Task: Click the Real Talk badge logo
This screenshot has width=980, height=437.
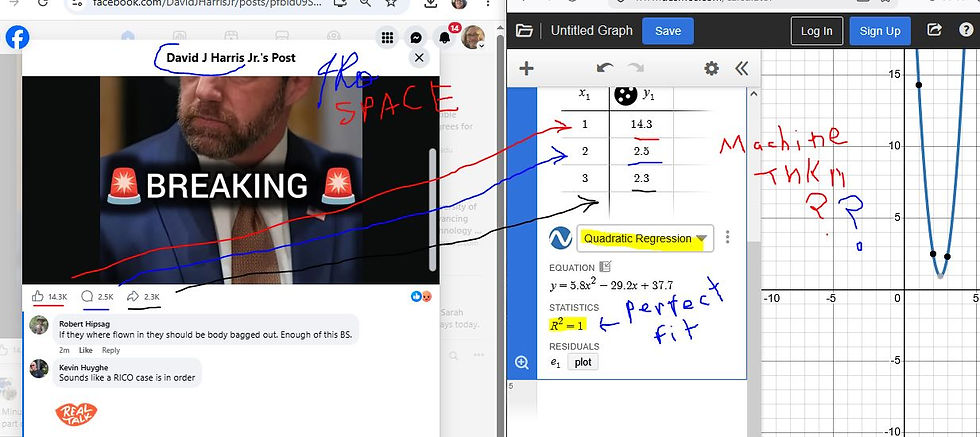Action: coord(76,413)
